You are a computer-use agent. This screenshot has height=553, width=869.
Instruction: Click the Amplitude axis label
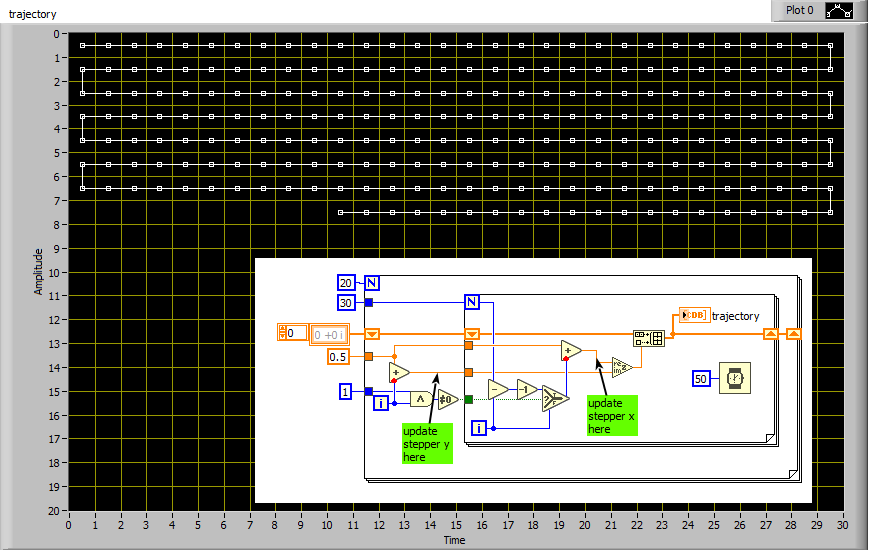[38, 272]
